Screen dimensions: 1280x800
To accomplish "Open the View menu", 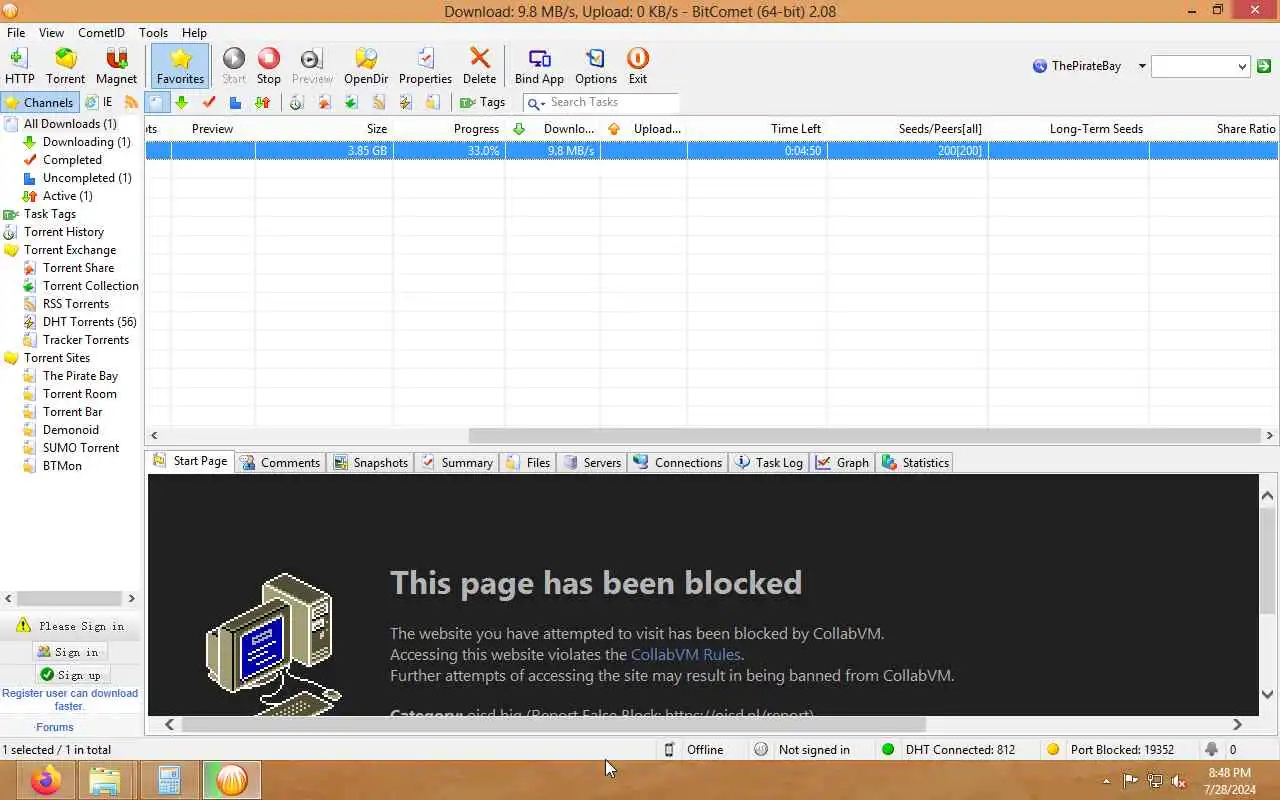I will pos(51,33).
